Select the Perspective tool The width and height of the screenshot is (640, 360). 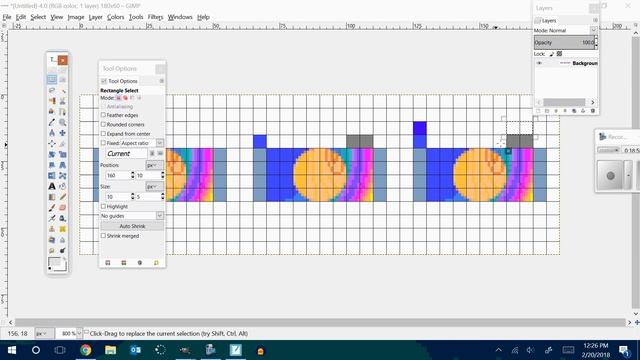coord(62,165)
